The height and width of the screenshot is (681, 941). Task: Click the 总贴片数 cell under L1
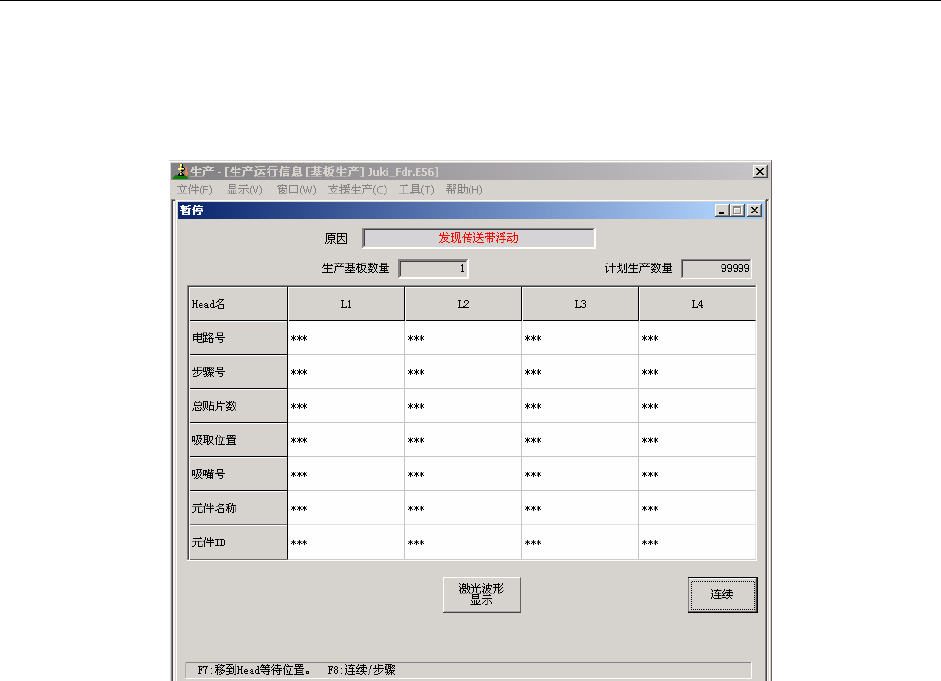(x=346, y=406)
